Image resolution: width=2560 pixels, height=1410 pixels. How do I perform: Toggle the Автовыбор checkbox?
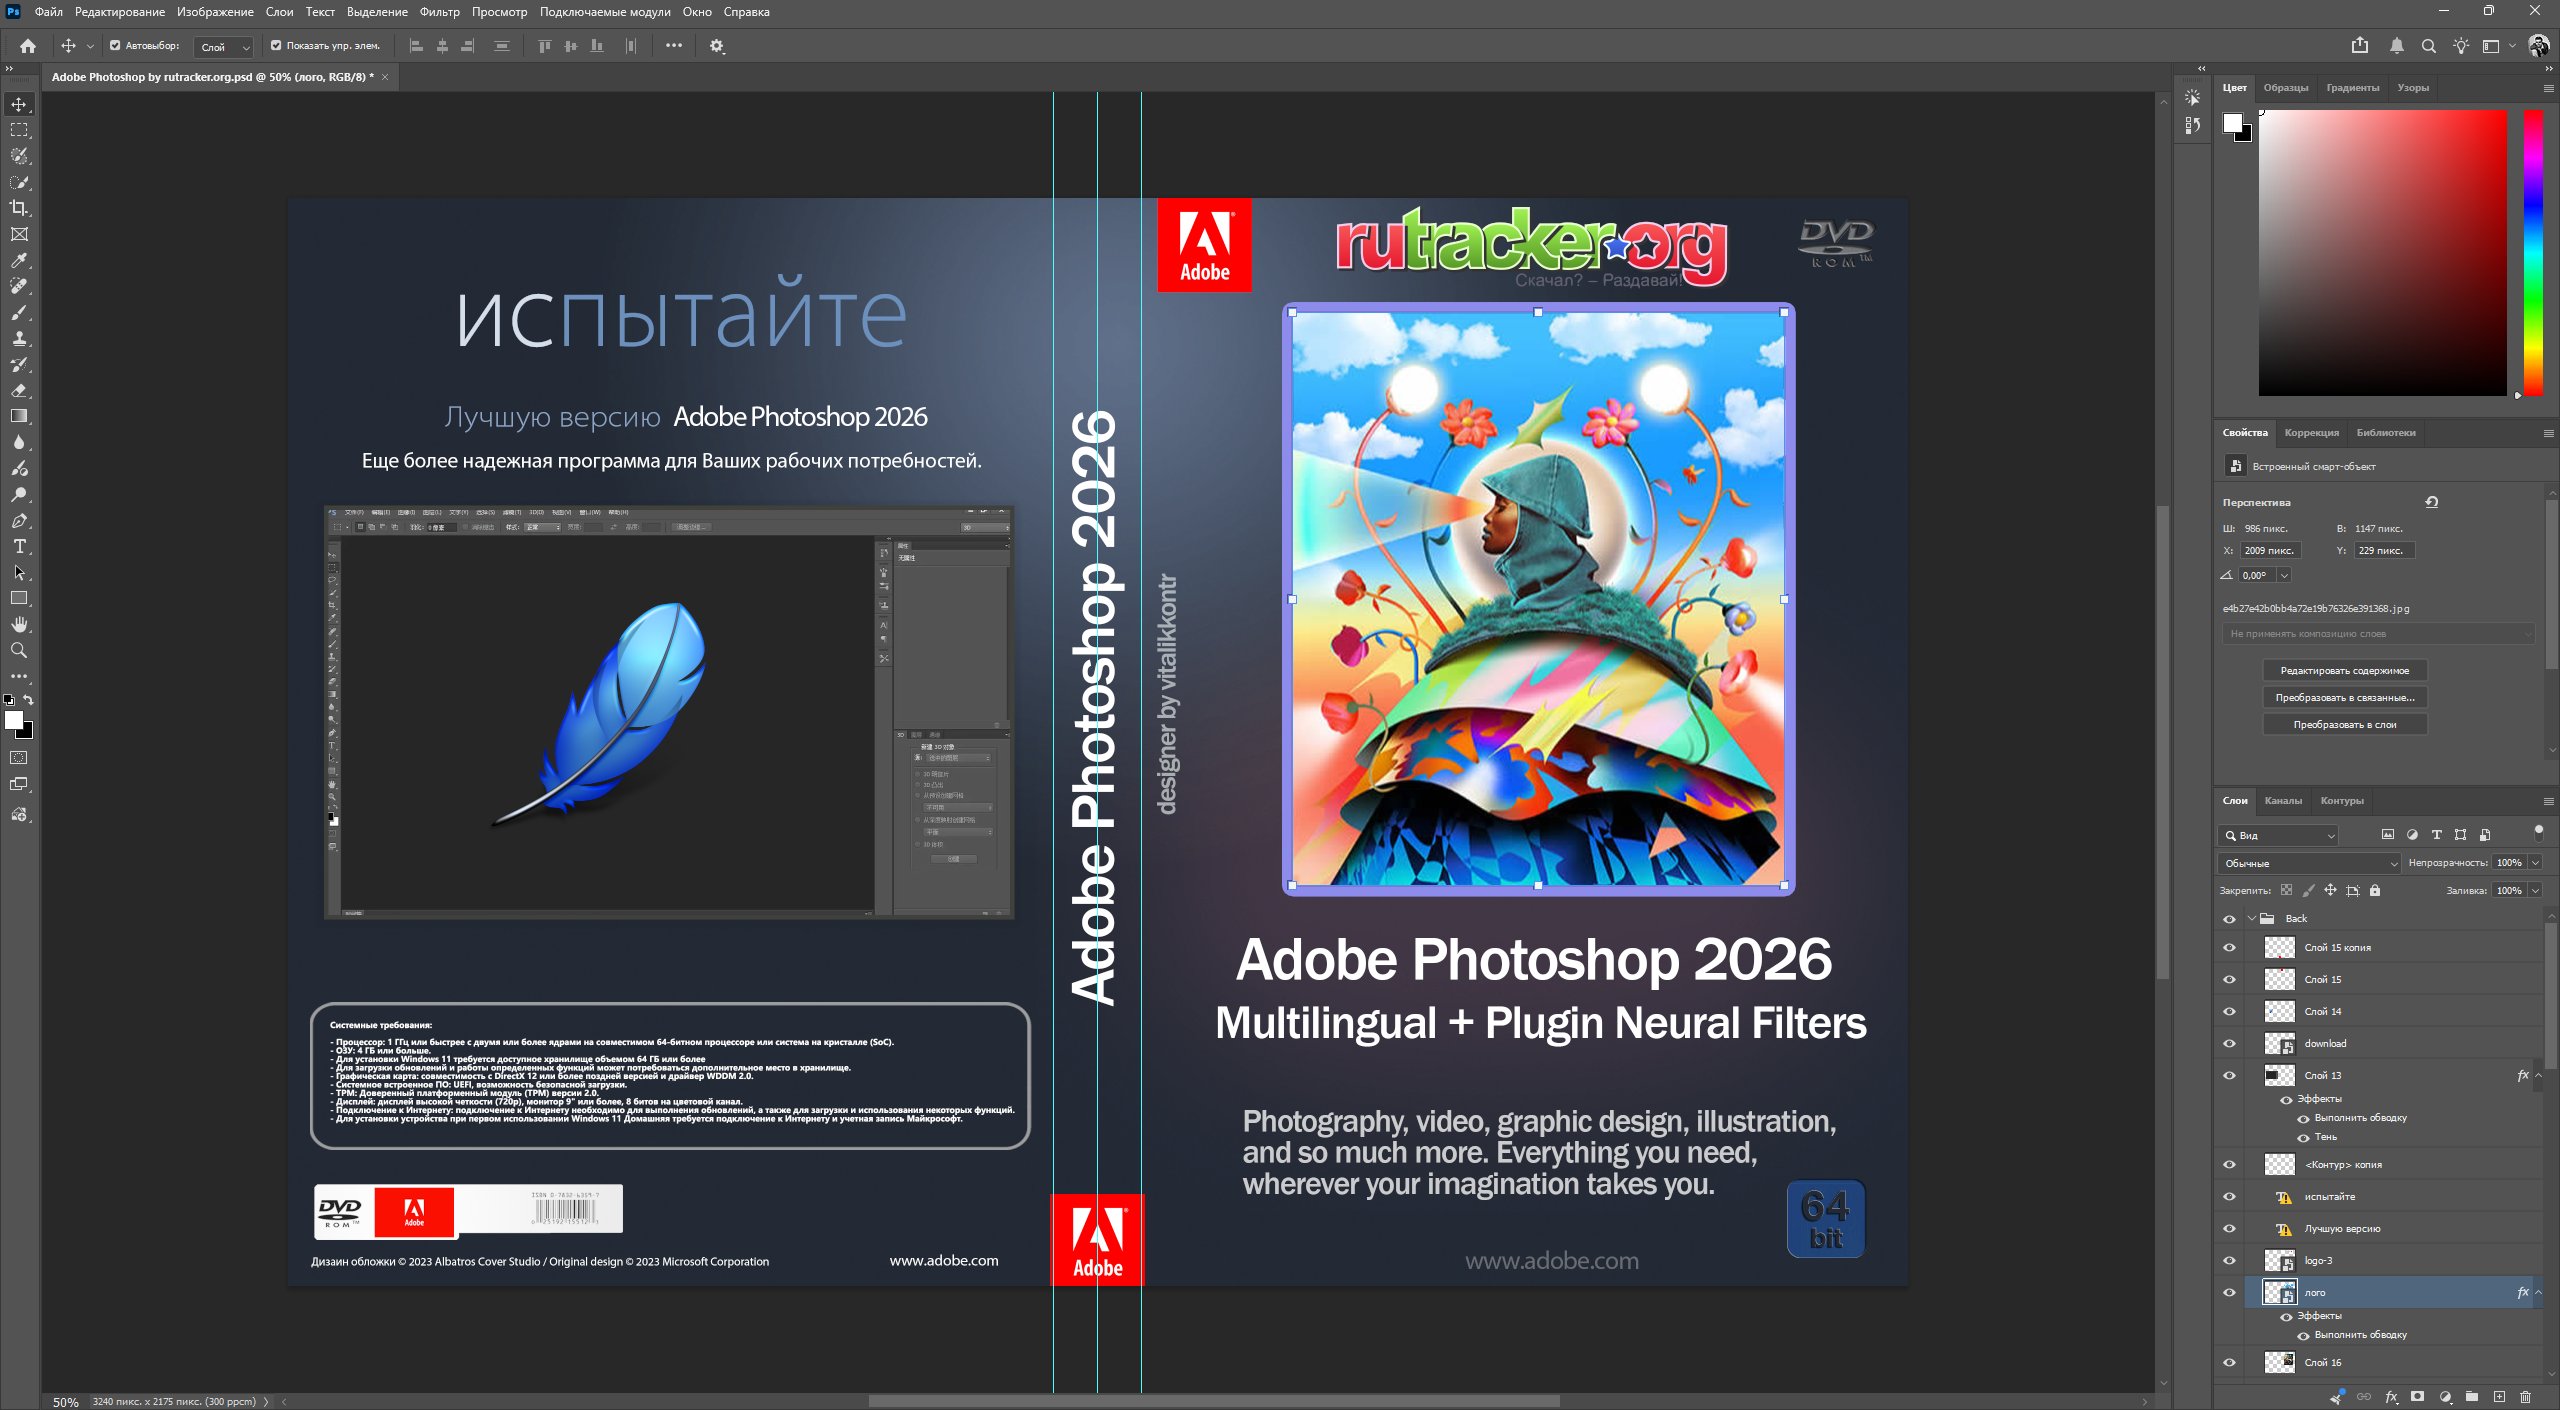[x=115, y=46]
